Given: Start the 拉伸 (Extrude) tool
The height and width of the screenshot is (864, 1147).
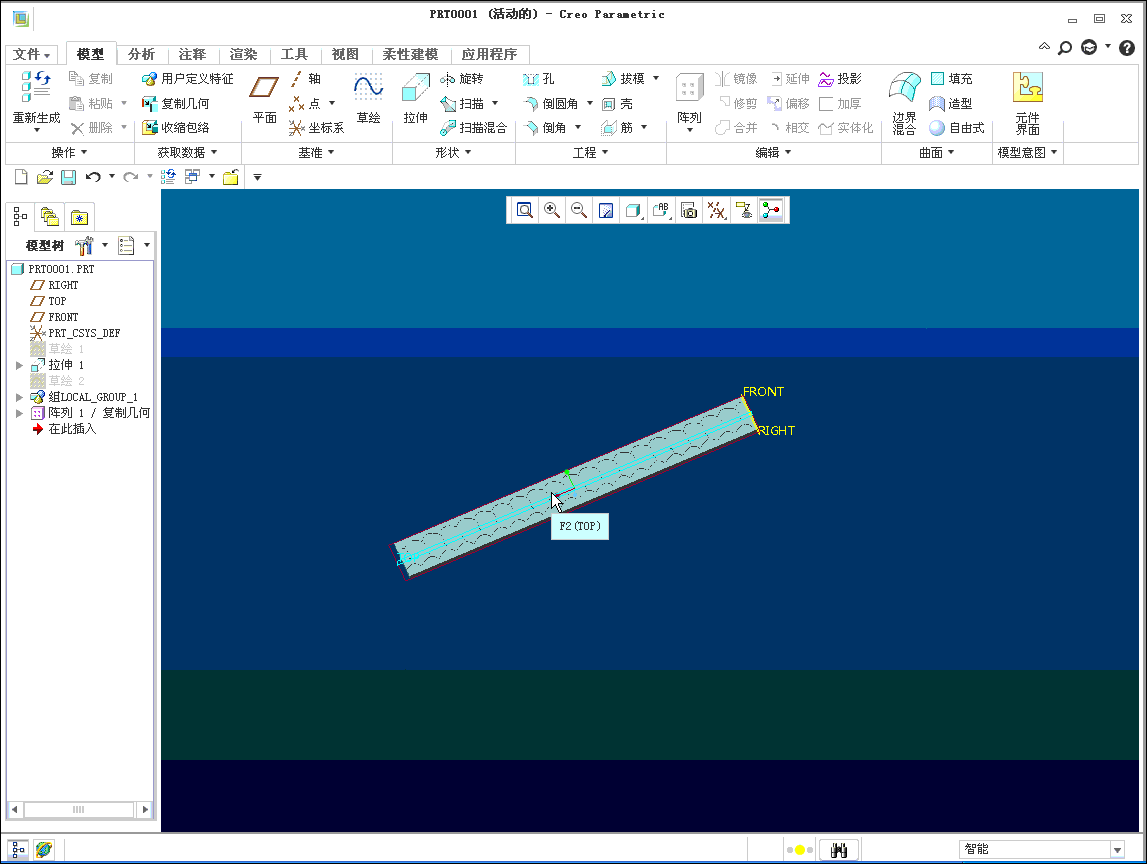Looking at the screenshot, I should [415, 97].
